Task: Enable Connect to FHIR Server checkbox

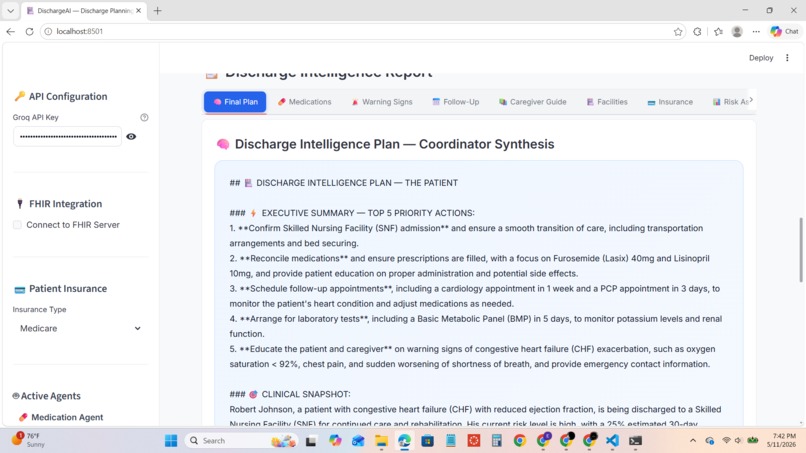Action: coord(17,225)
